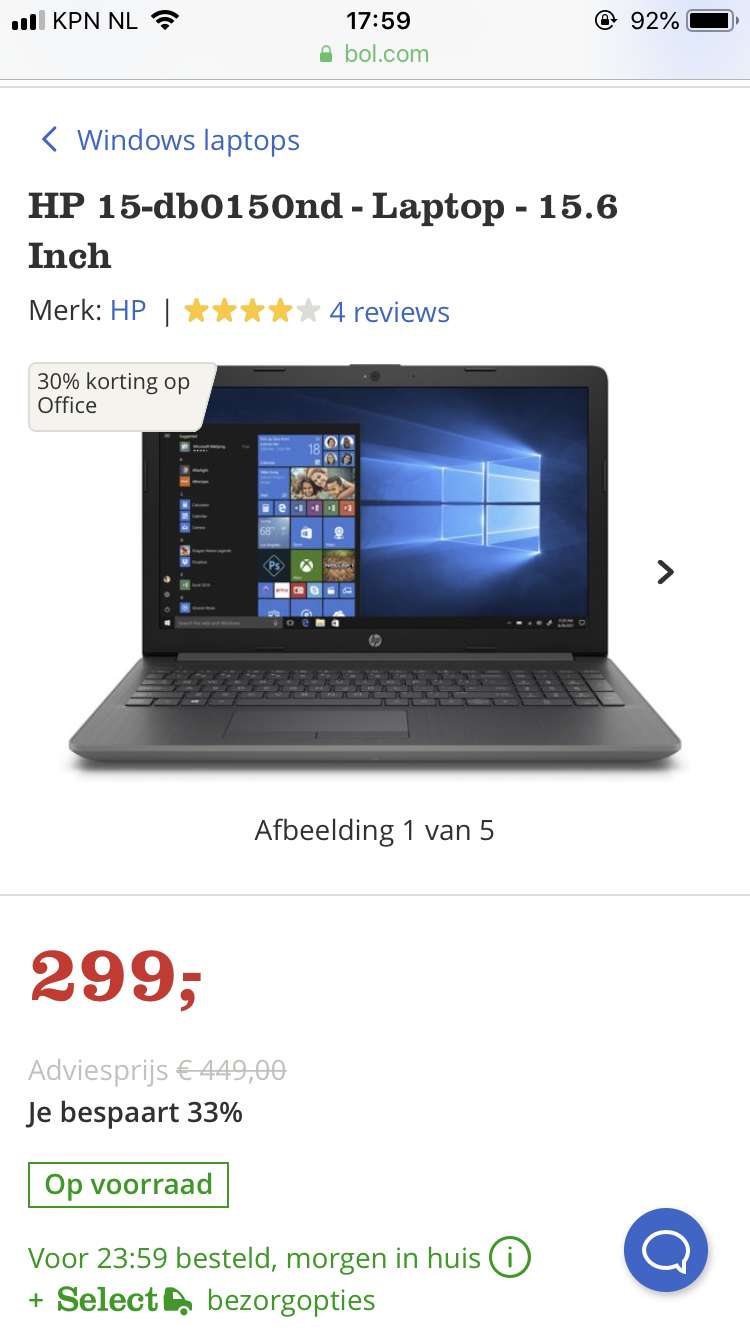The width and height of the screenshot is (750, 1334).
Task: Tap the back chevron before Windows laptops
Action: pos(48,140)
